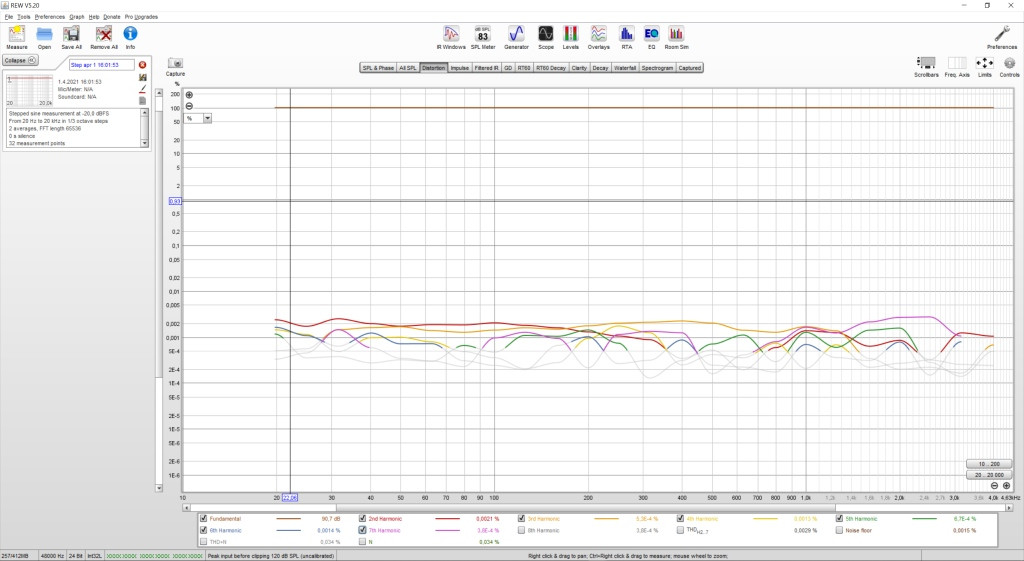This screenshot has width=1024, height=561.
Task: Click the horizontal graph scrollbar
Action: click(598, 507)
